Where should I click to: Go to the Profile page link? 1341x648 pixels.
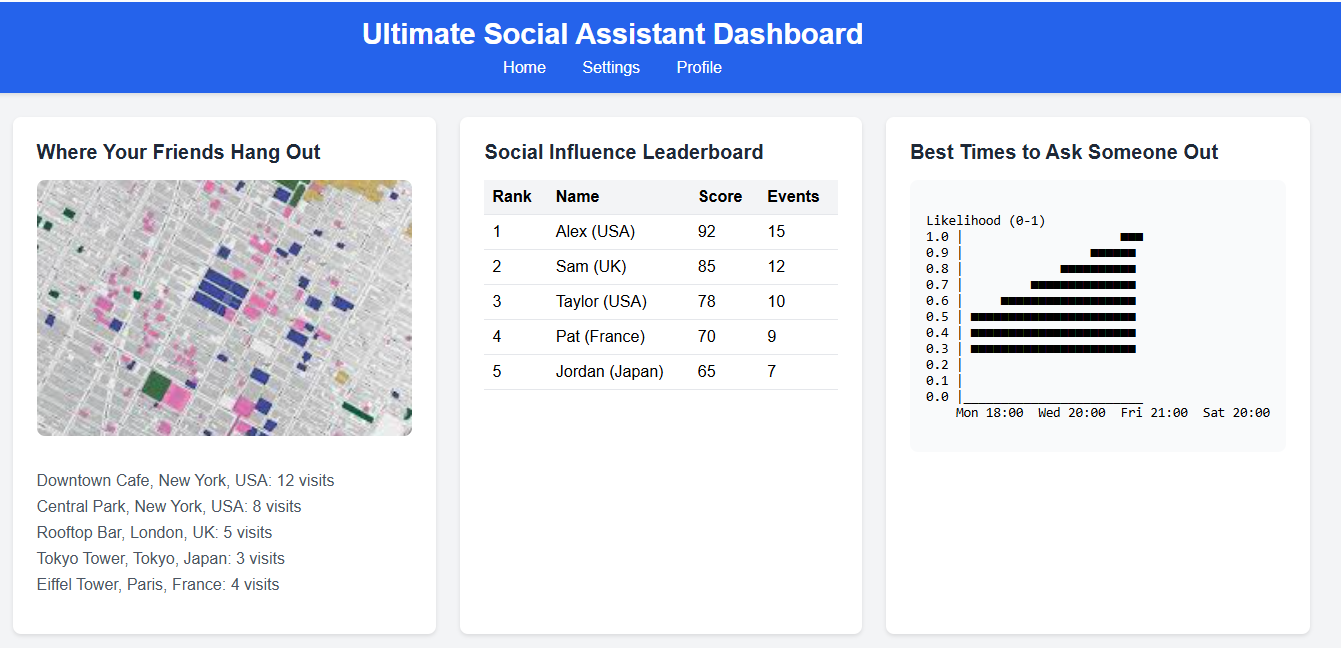[699, 68]
